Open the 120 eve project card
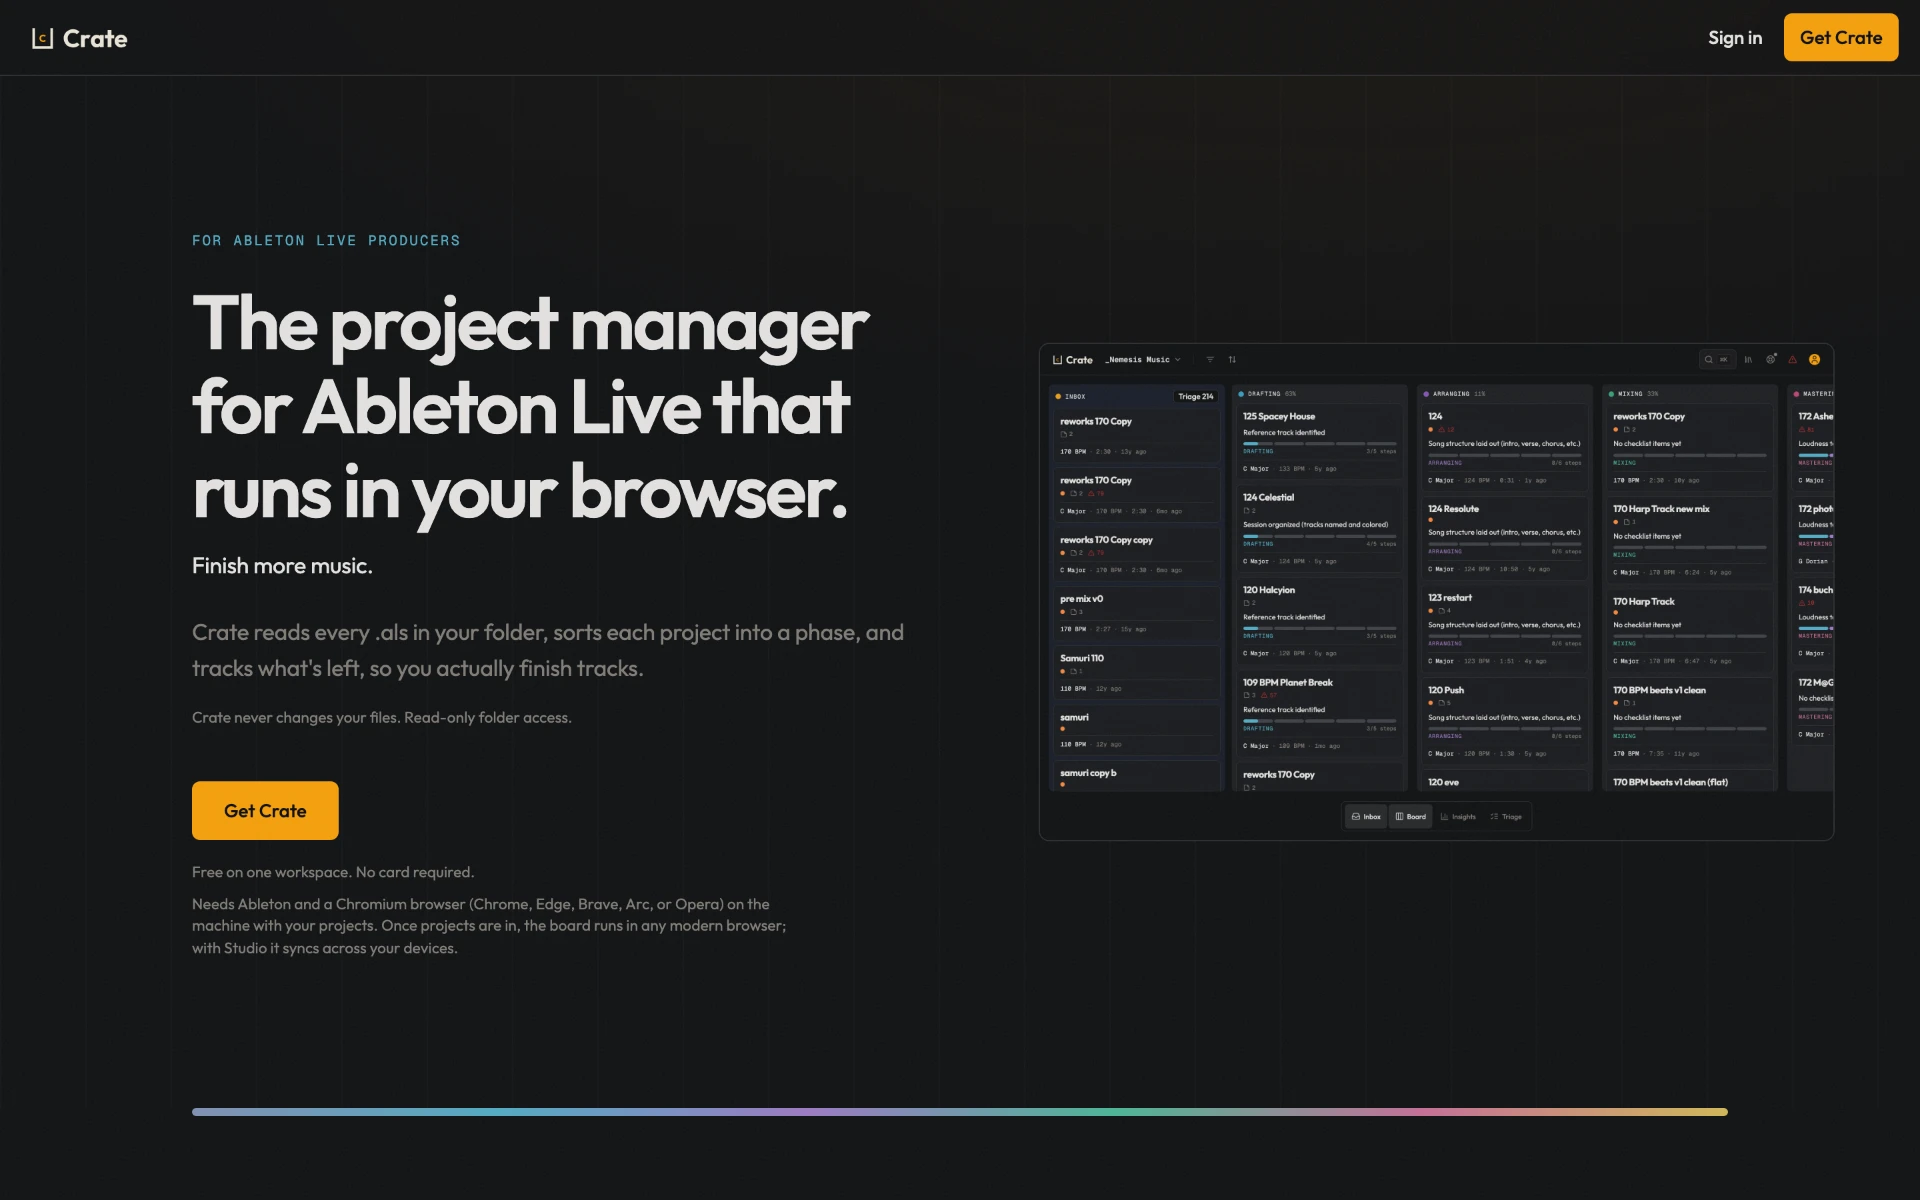This screenshot has width=1920, height=1200. (x=1504, y=782)
